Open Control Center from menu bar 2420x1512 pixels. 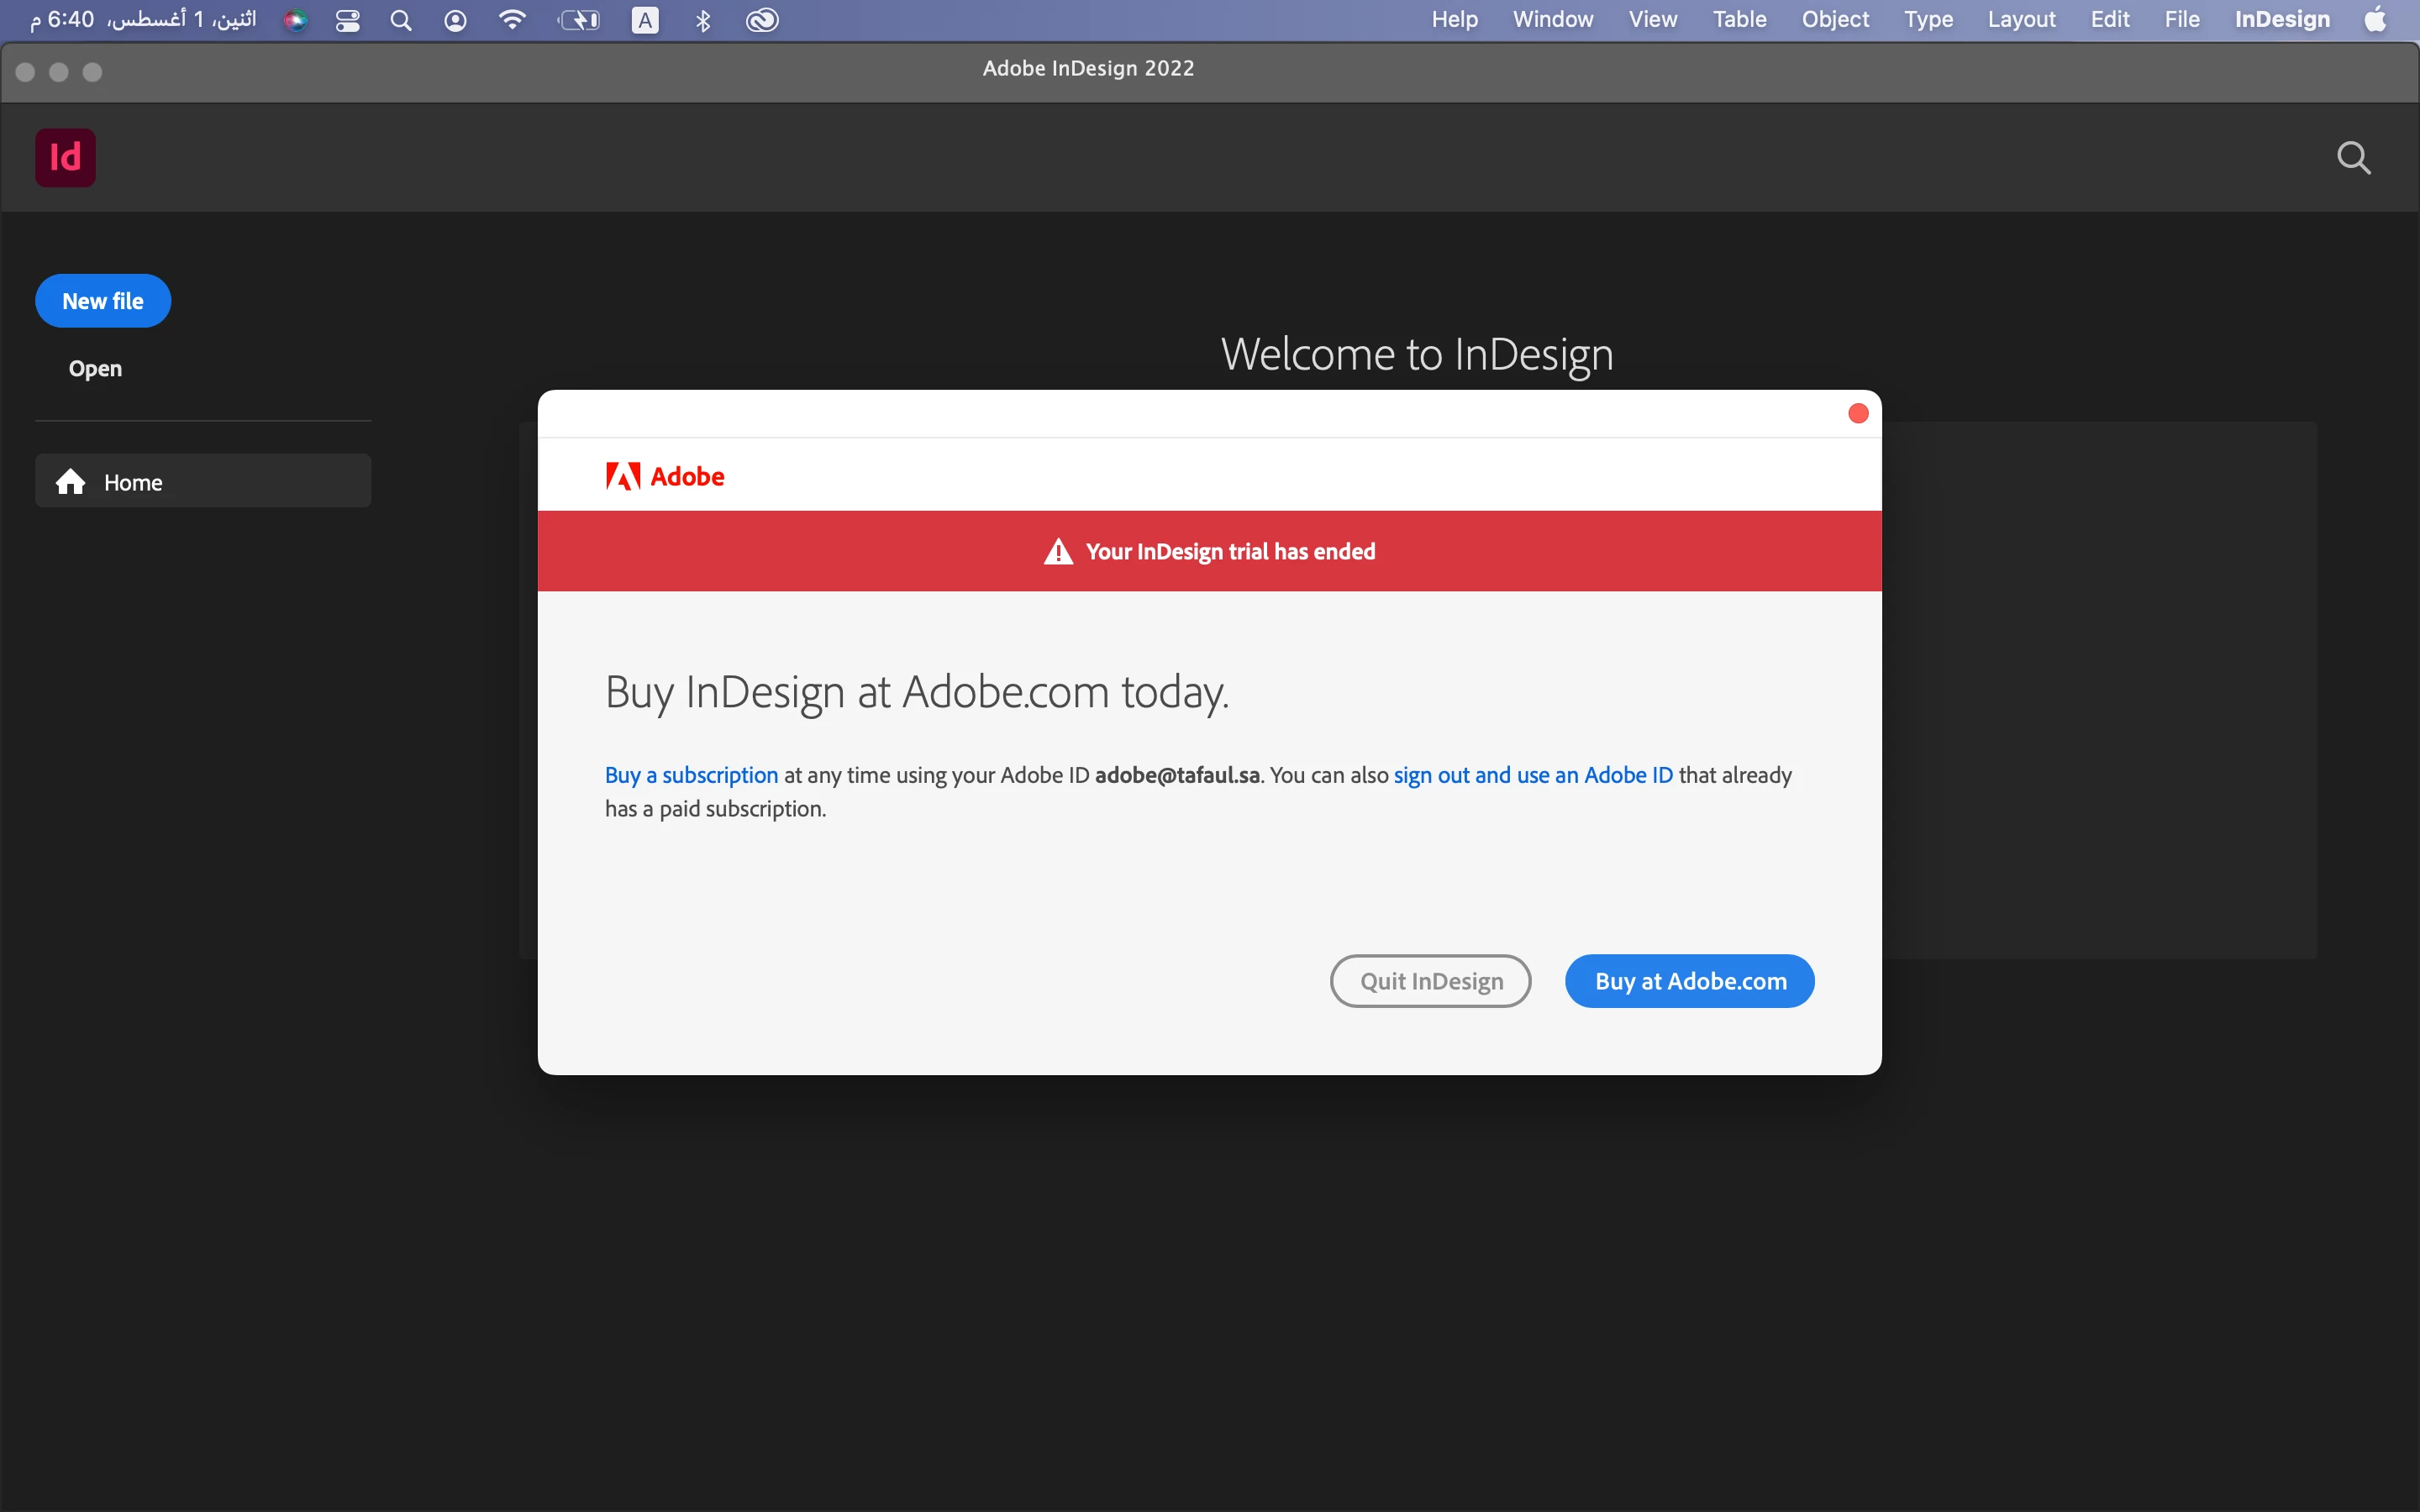coord(347,20)
